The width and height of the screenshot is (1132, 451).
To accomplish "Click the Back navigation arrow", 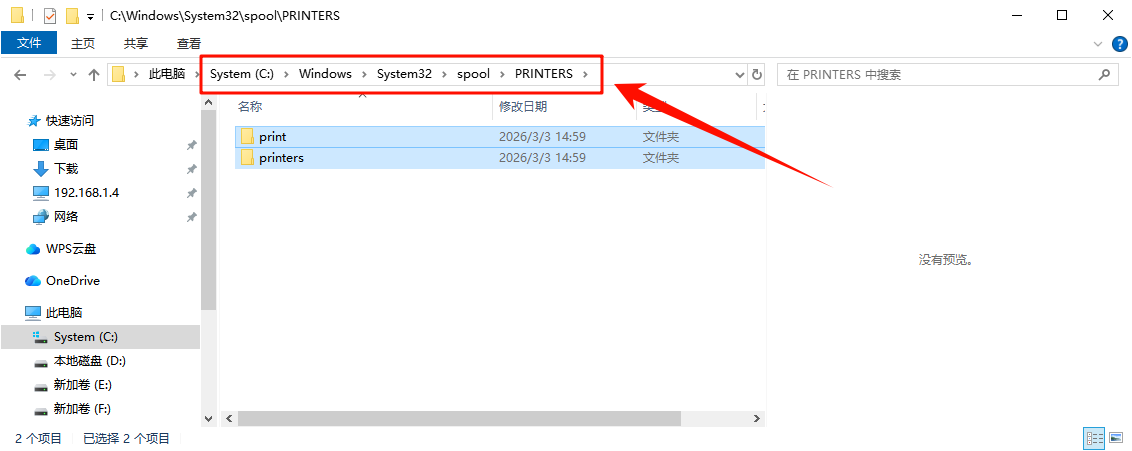I will 21,75.
